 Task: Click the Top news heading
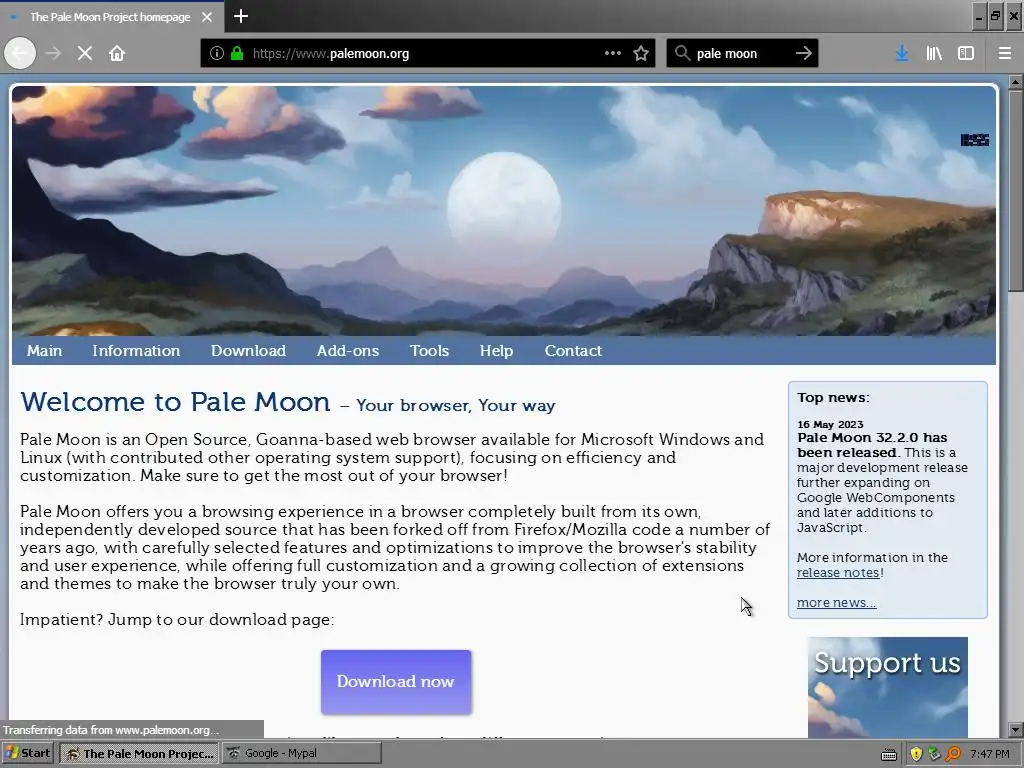(833, 398)
